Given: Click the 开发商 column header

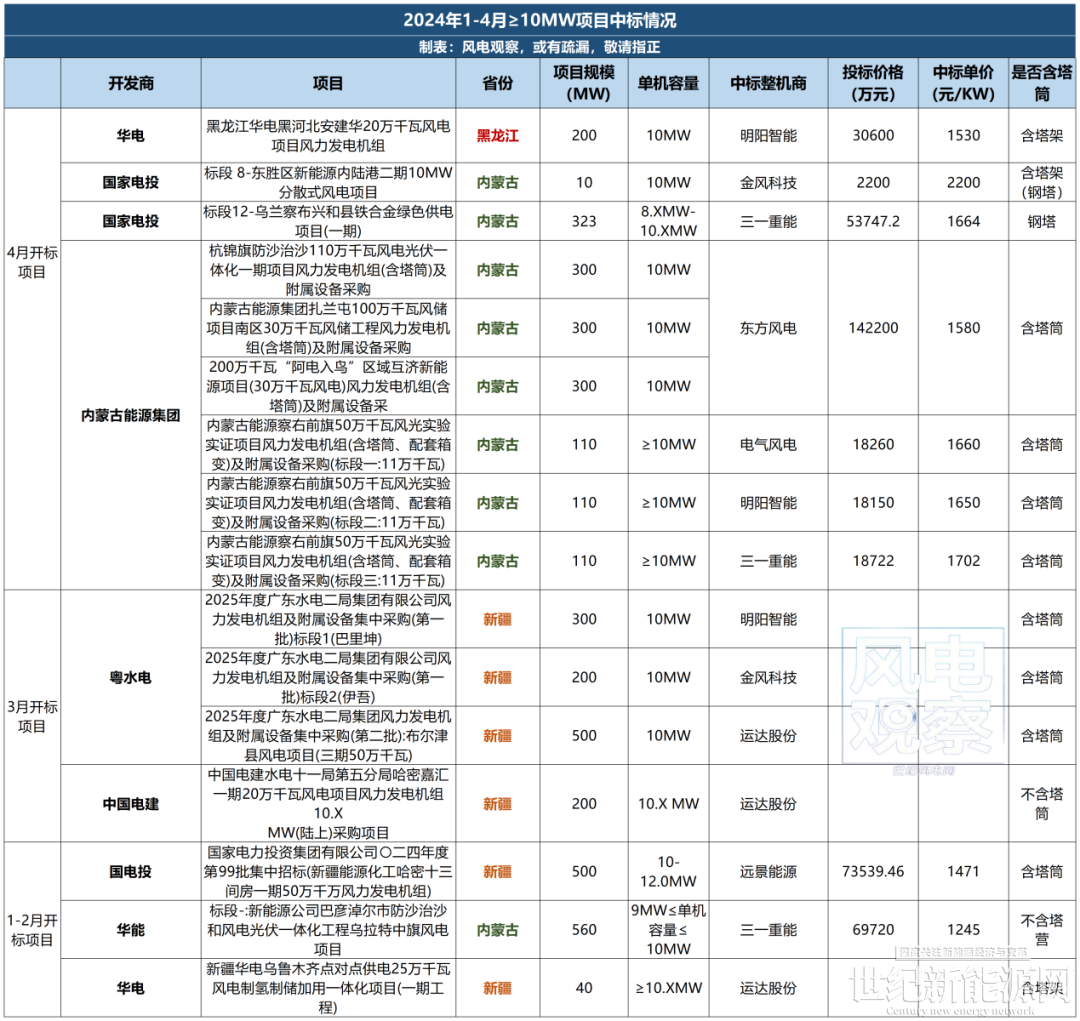Looking at the screenshot, I should pyautogui.click(x=131, y=83).
